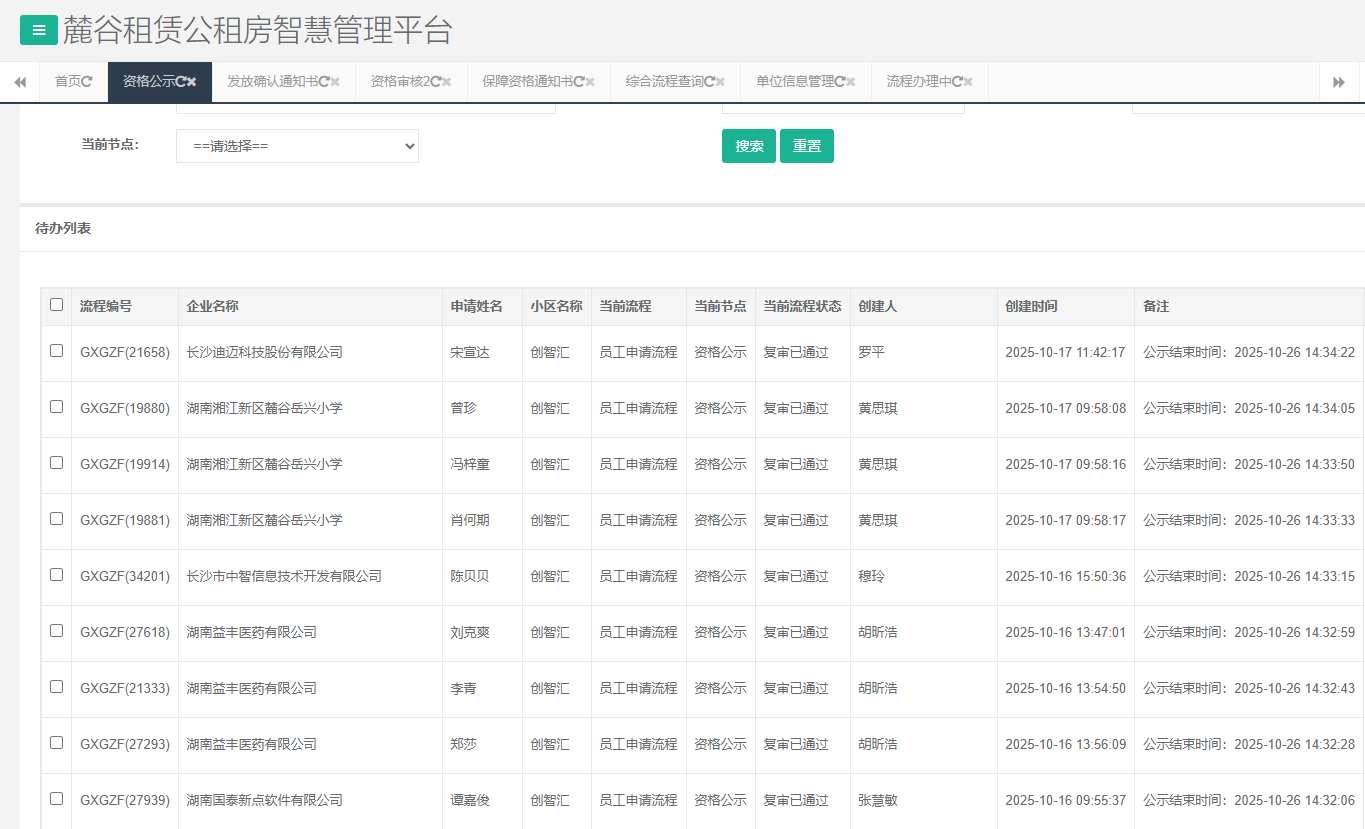Select checkbox for applicant 陈贝贝
Viewport: 1365px width, 829px height.
point(56,575)
